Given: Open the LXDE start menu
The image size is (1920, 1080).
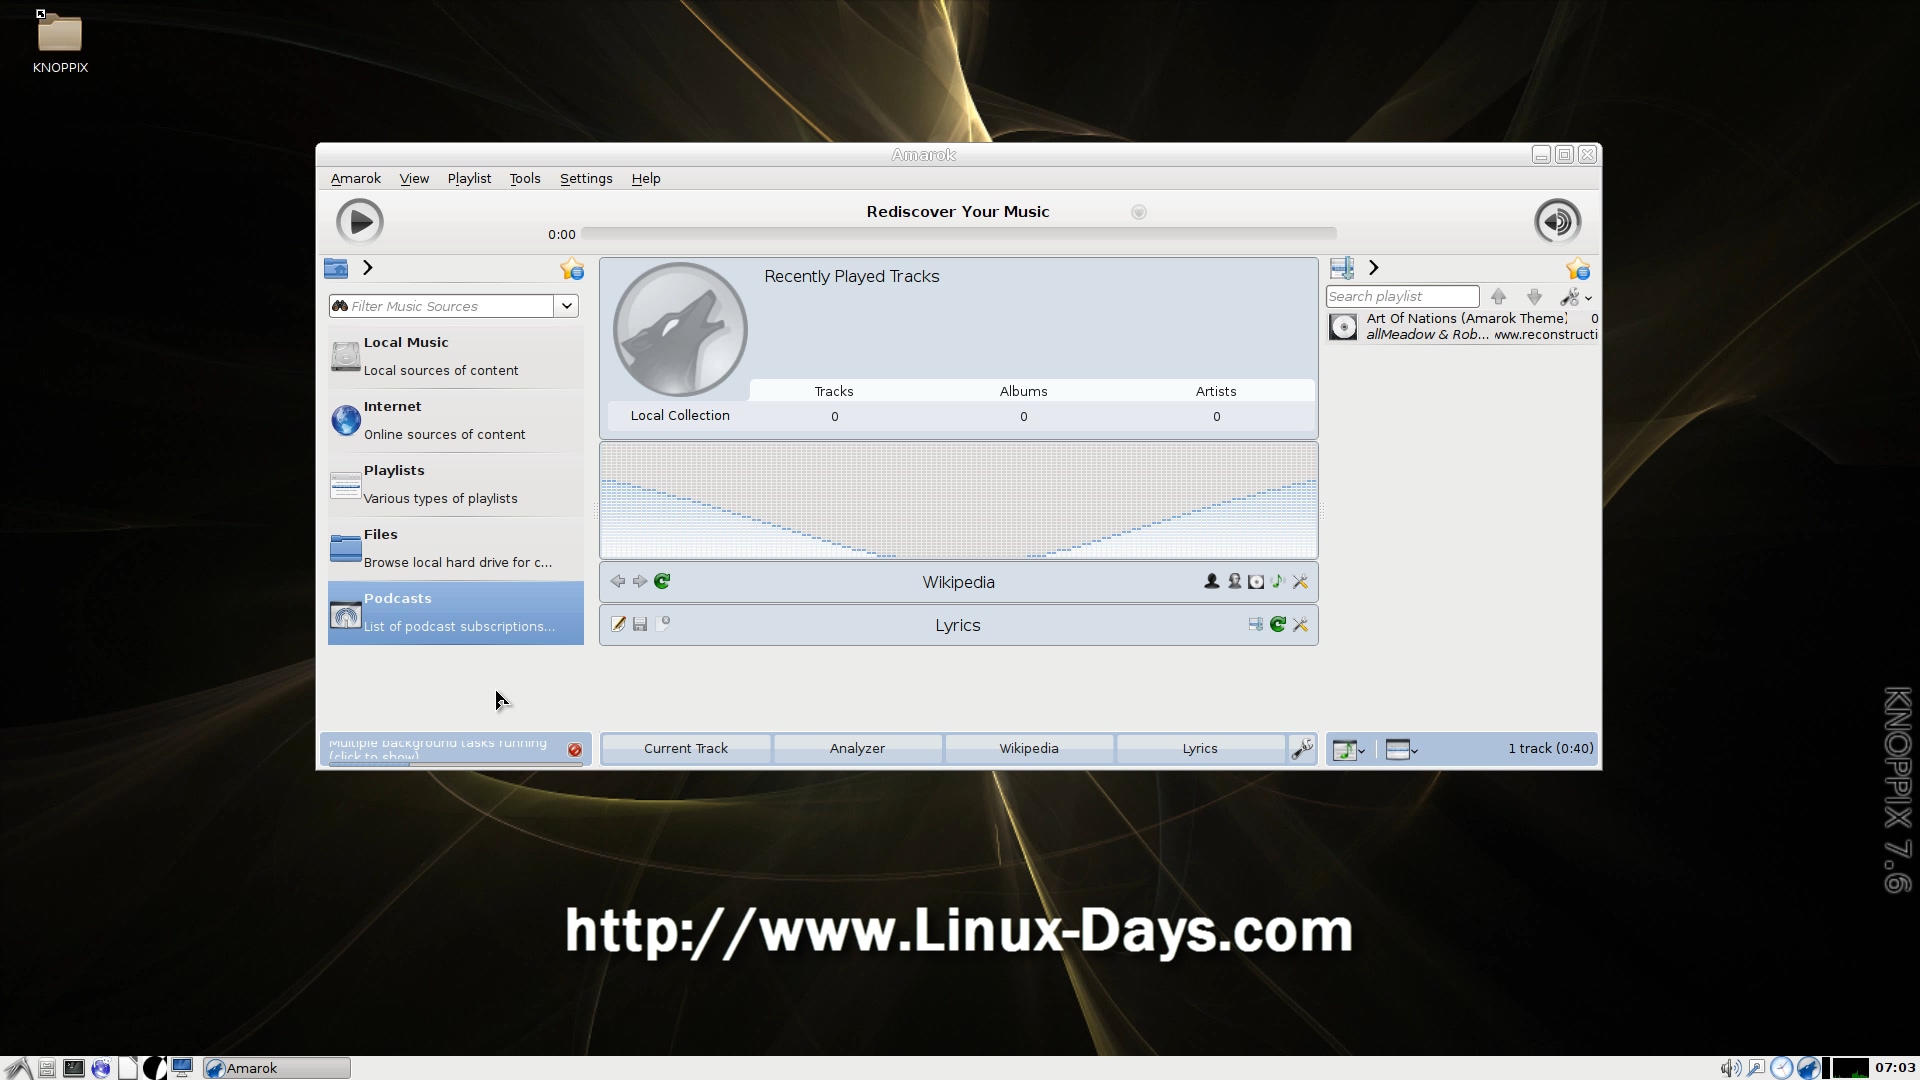Looking at the screenshot, I should [18, 1068].
